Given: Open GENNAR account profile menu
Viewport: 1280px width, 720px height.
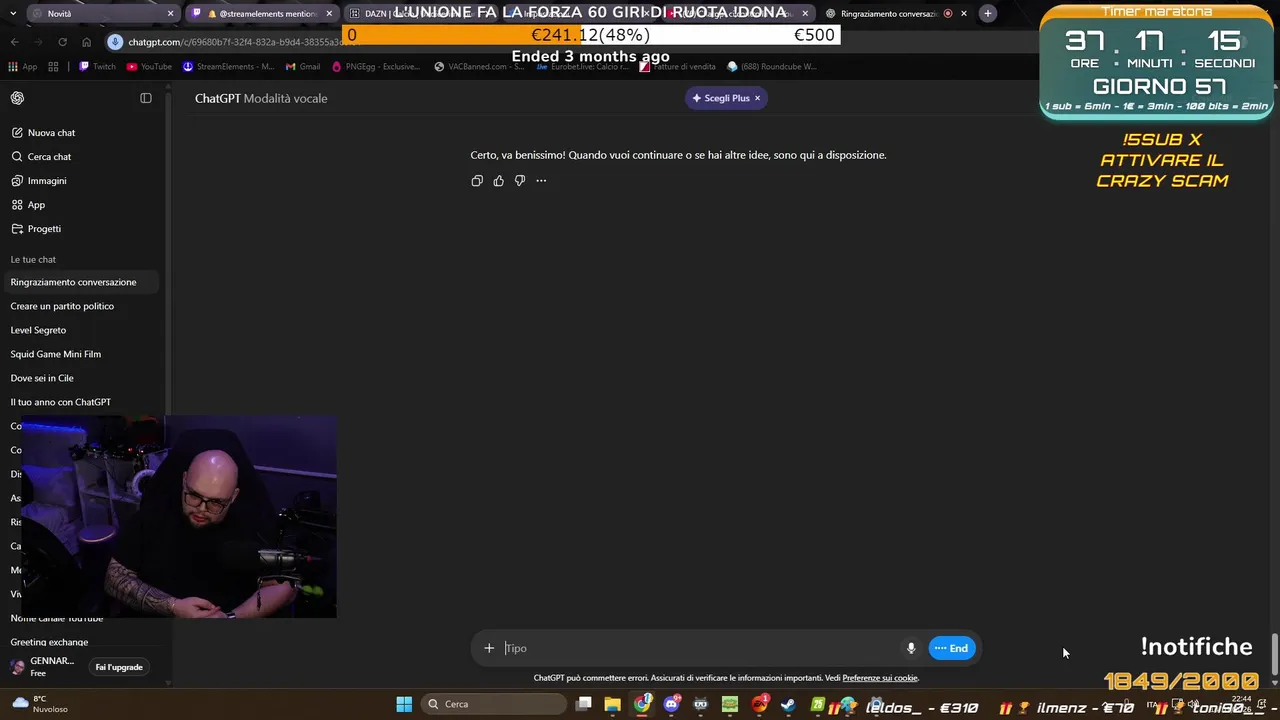Looking at the screenshot, I should click(x=45, y=667).
